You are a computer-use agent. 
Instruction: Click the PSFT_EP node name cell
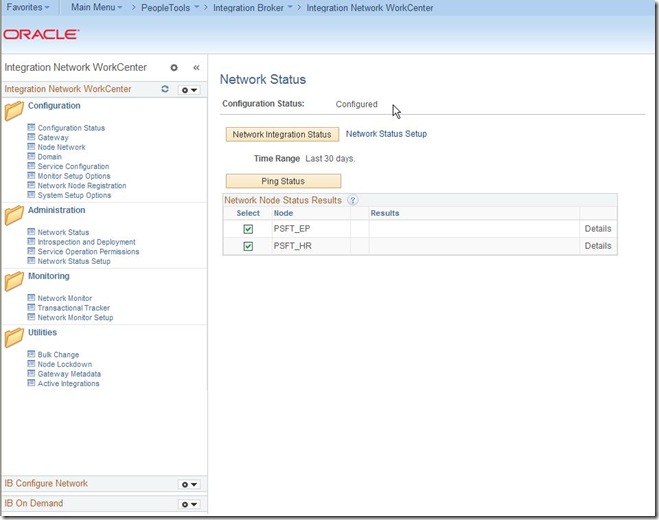pyautogui.click(x=292, y=229)
